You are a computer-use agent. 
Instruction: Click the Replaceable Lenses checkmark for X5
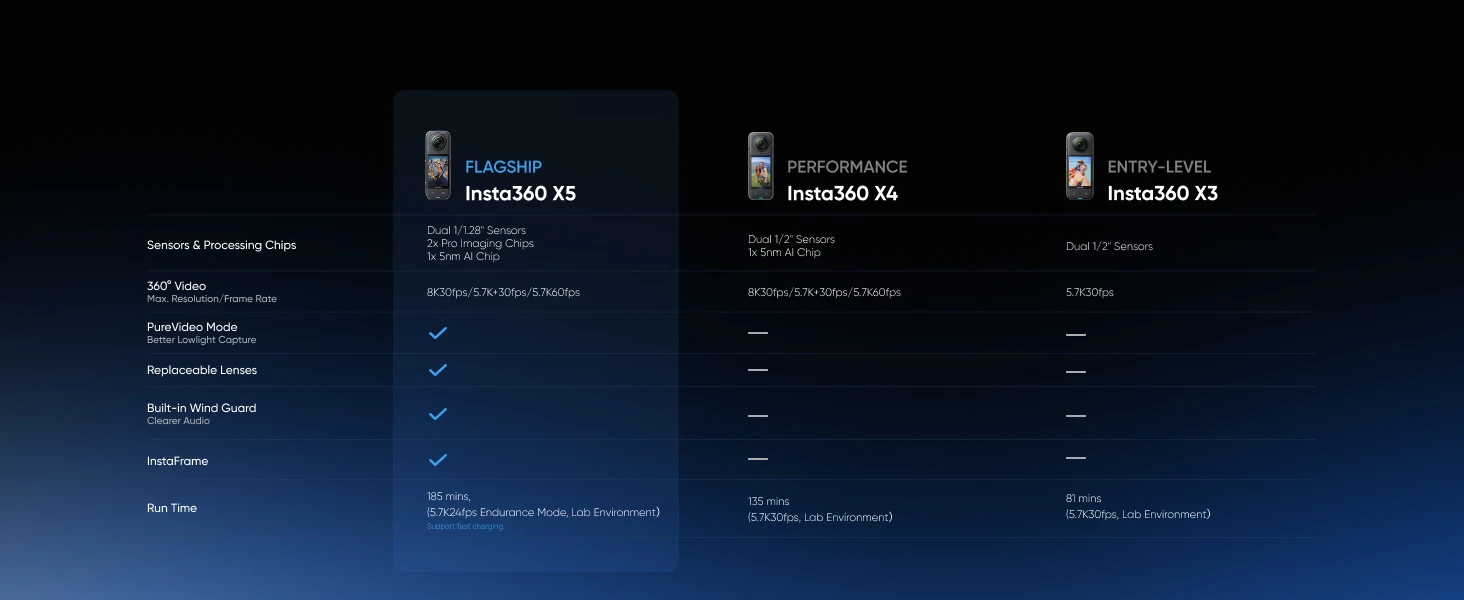tap(437, 370)
